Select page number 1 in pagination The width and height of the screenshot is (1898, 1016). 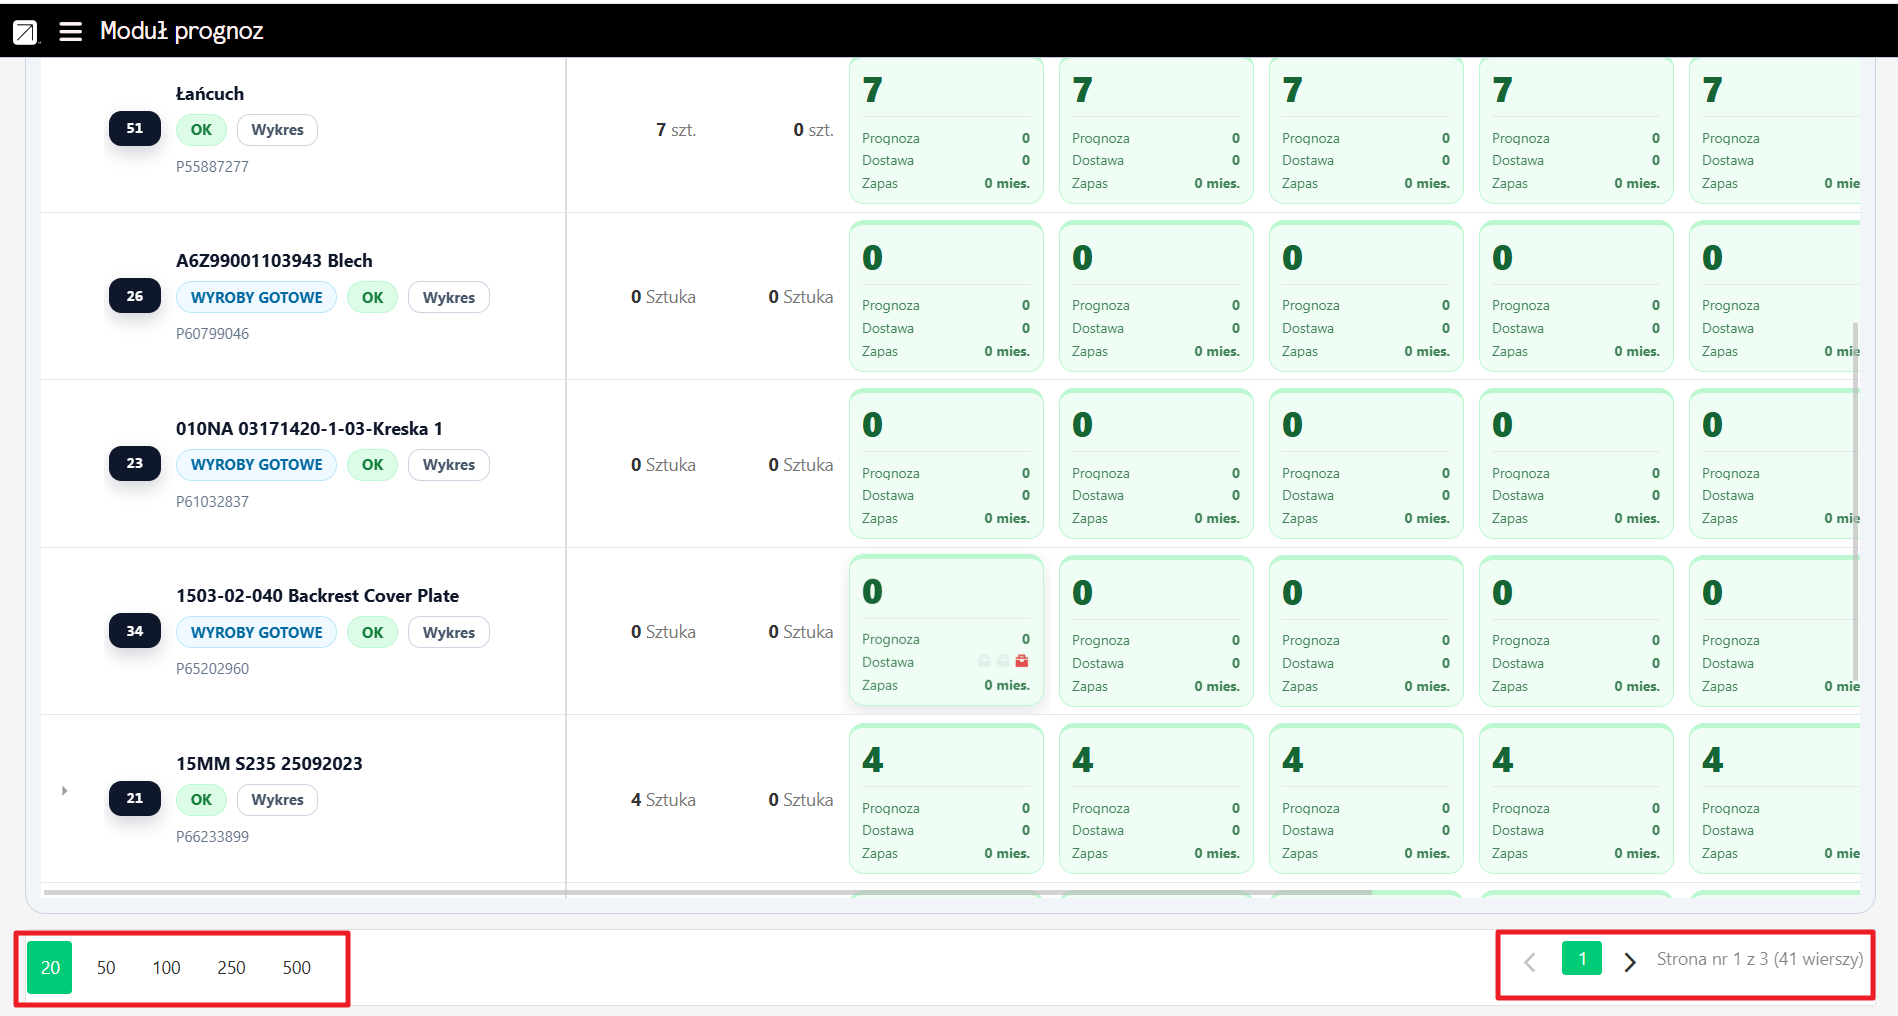point(1582,959)
